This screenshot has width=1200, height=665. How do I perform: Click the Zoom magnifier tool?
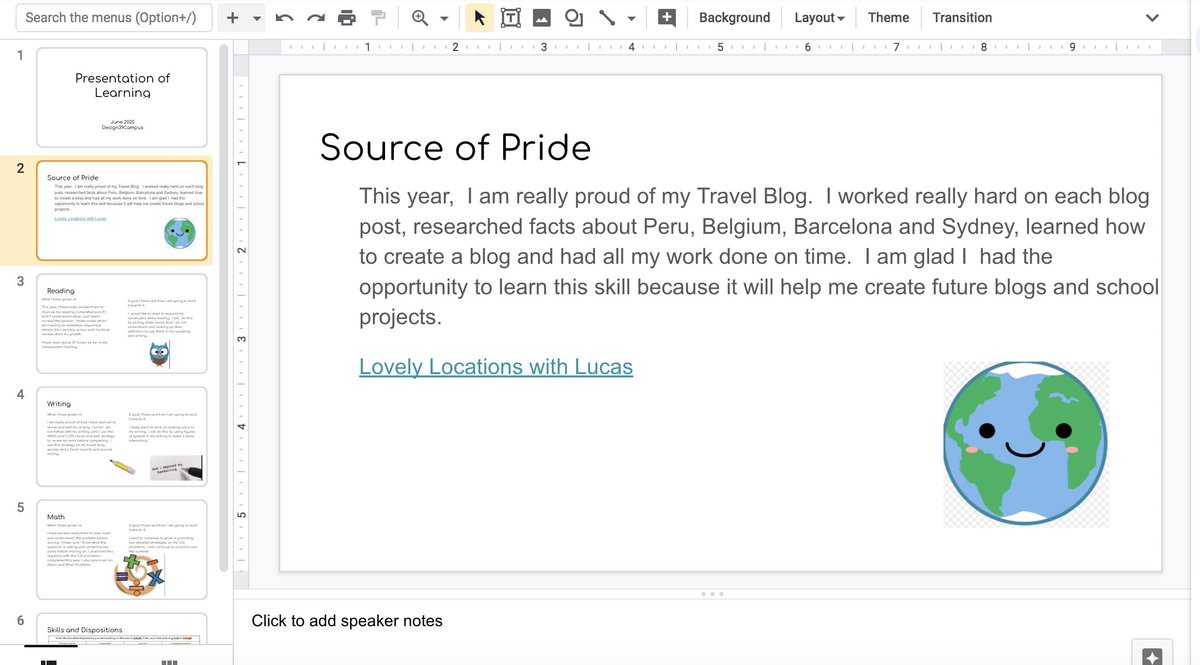[420, 18]
